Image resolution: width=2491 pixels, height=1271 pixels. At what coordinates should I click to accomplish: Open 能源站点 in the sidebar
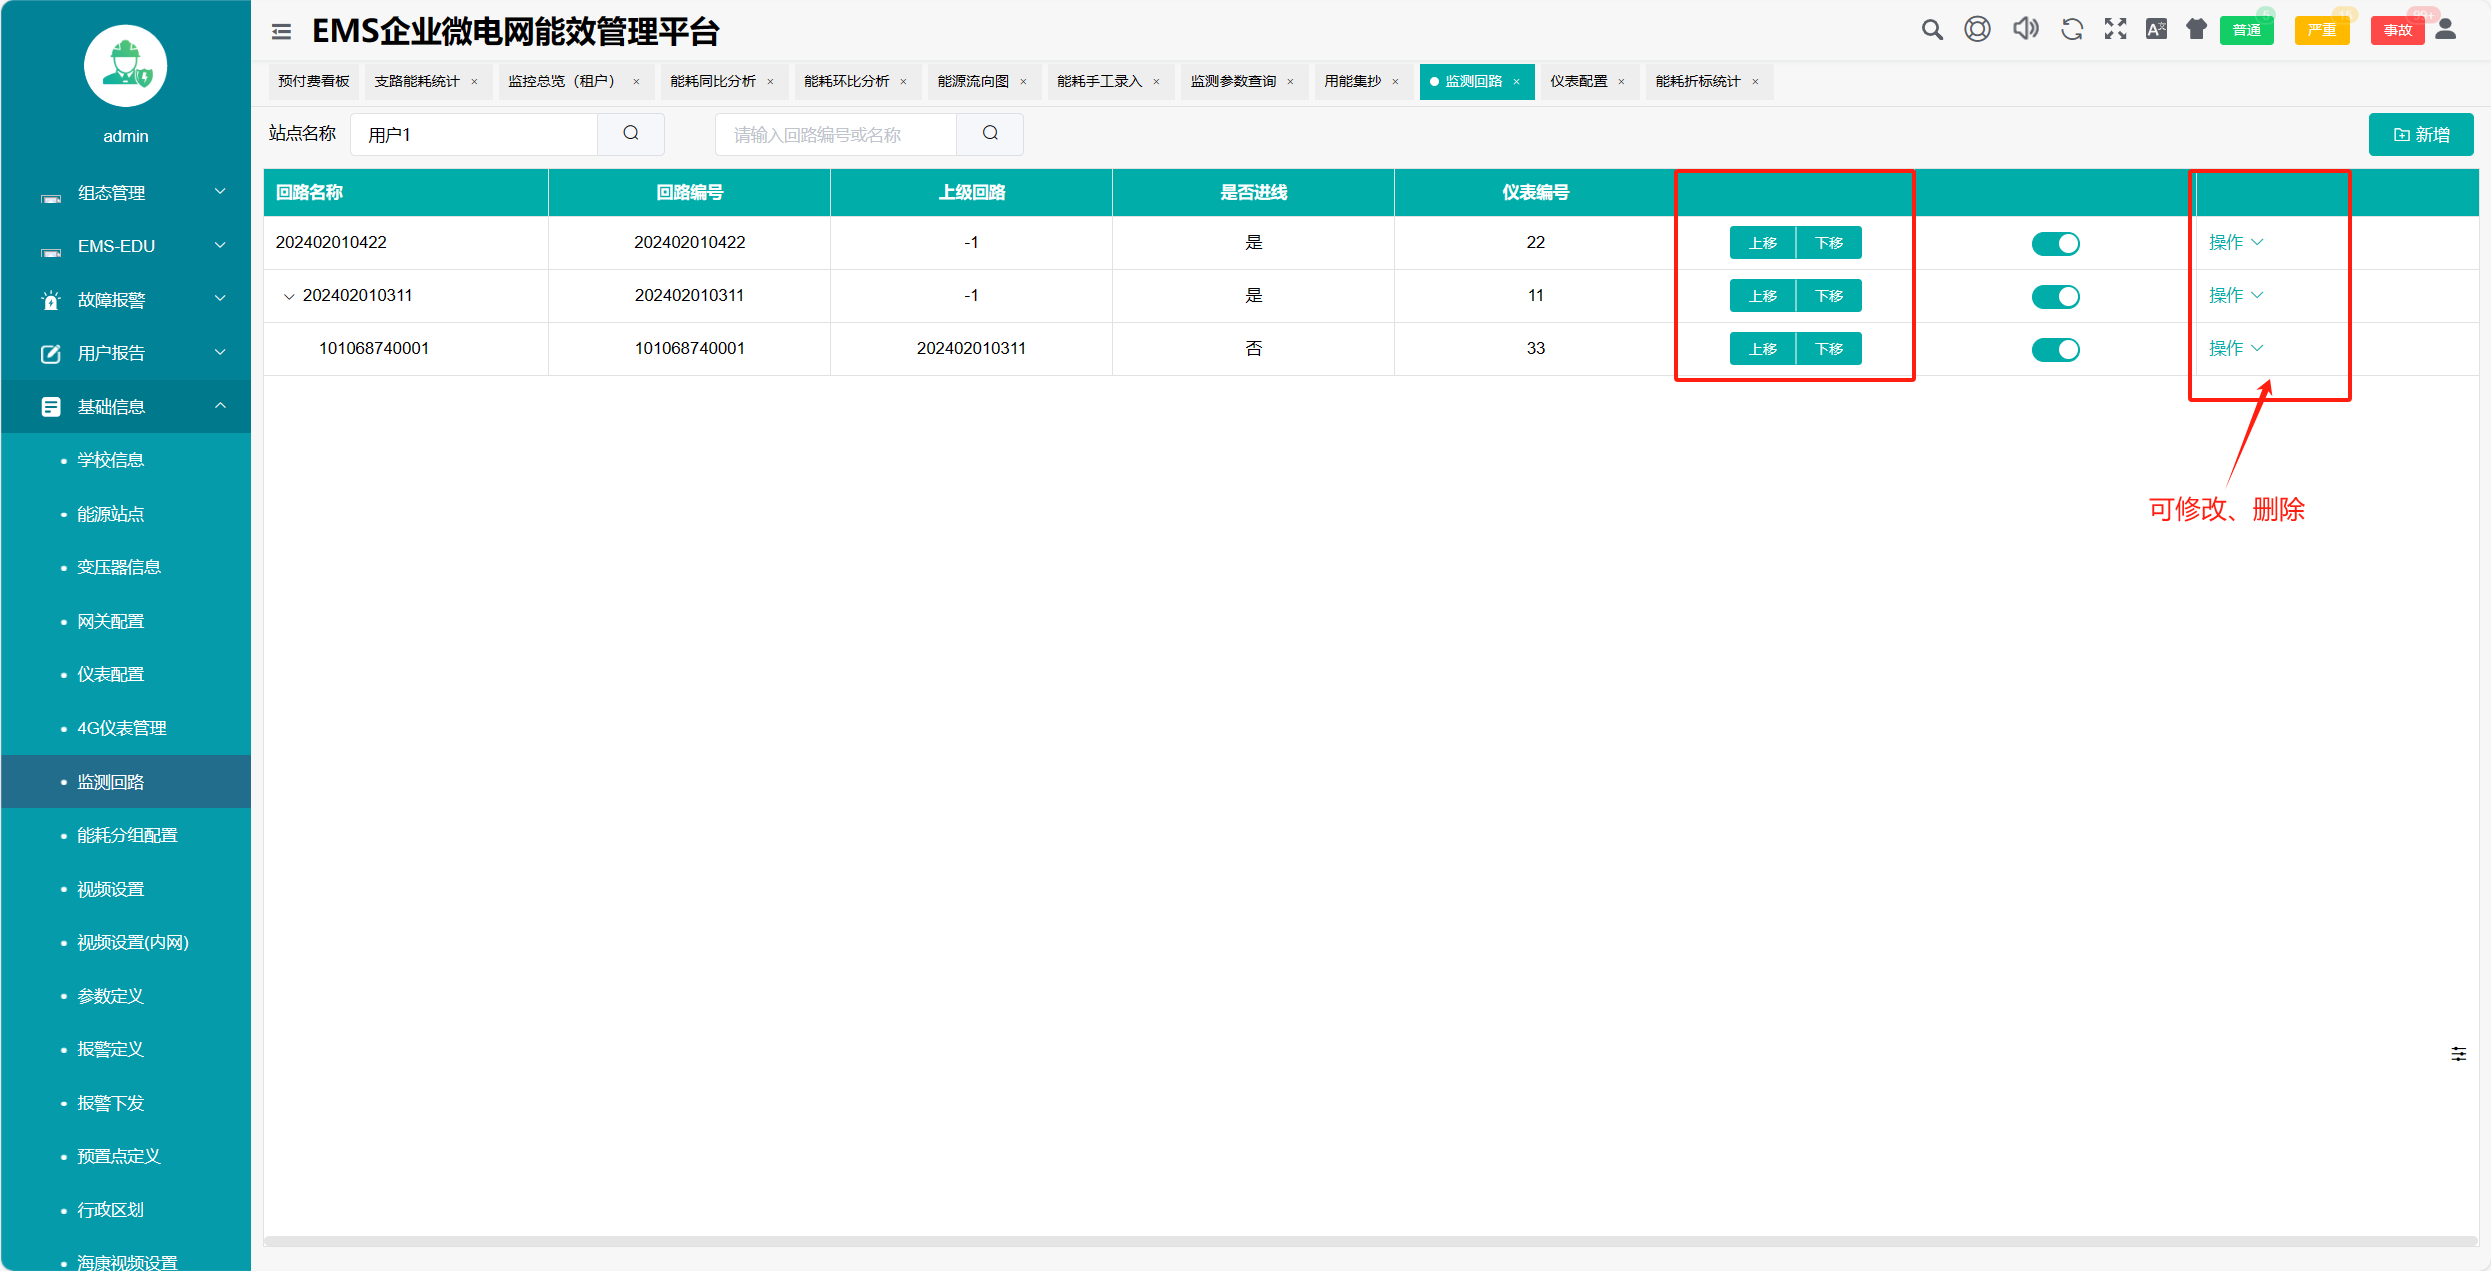(x=110, y=514)
